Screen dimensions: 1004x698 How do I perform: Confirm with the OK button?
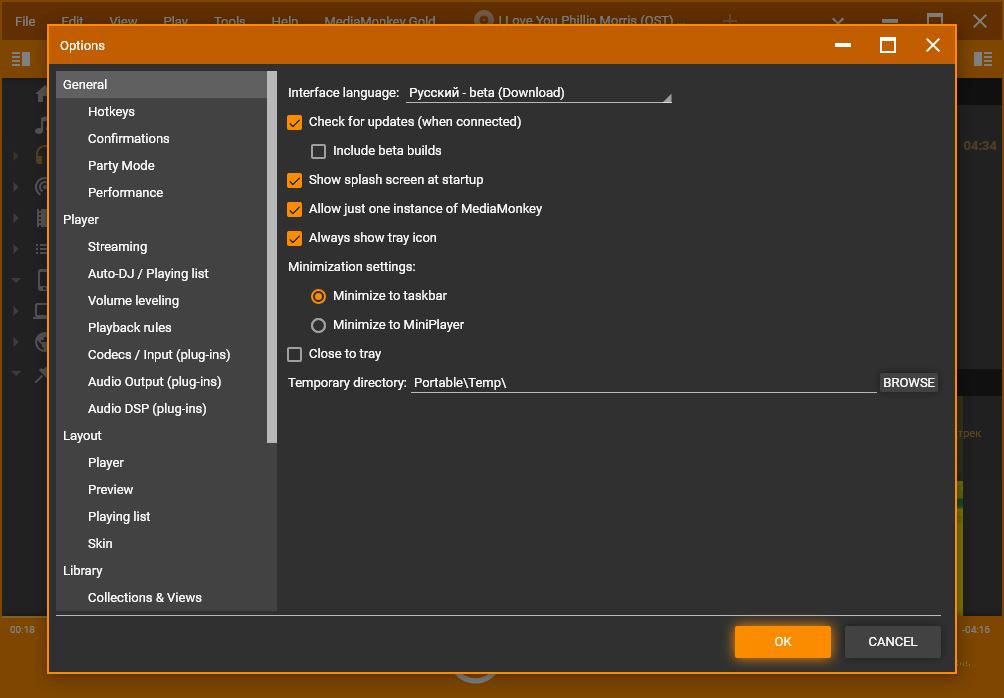[782, 642]
